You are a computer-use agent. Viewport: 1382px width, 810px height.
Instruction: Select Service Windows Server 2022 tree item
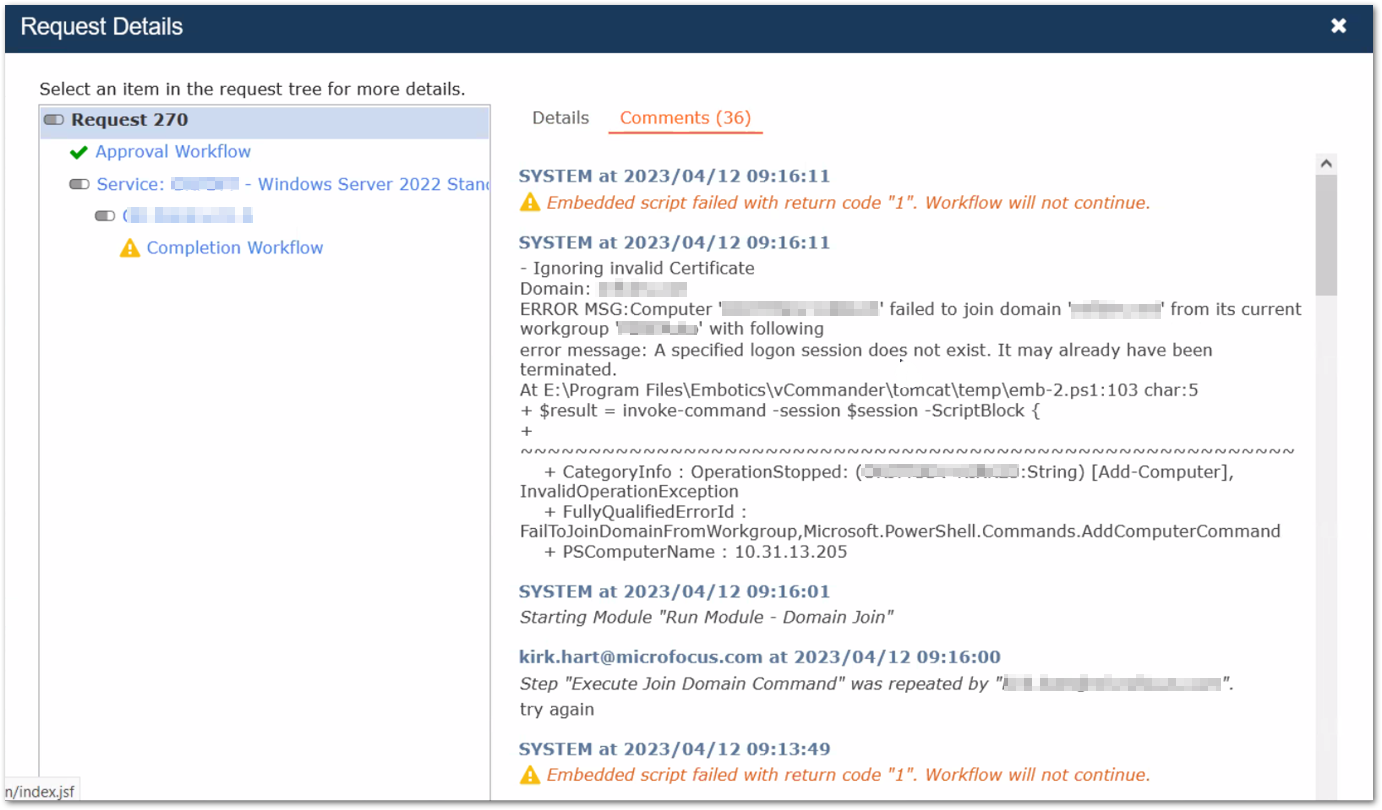(x=293, y=185)
